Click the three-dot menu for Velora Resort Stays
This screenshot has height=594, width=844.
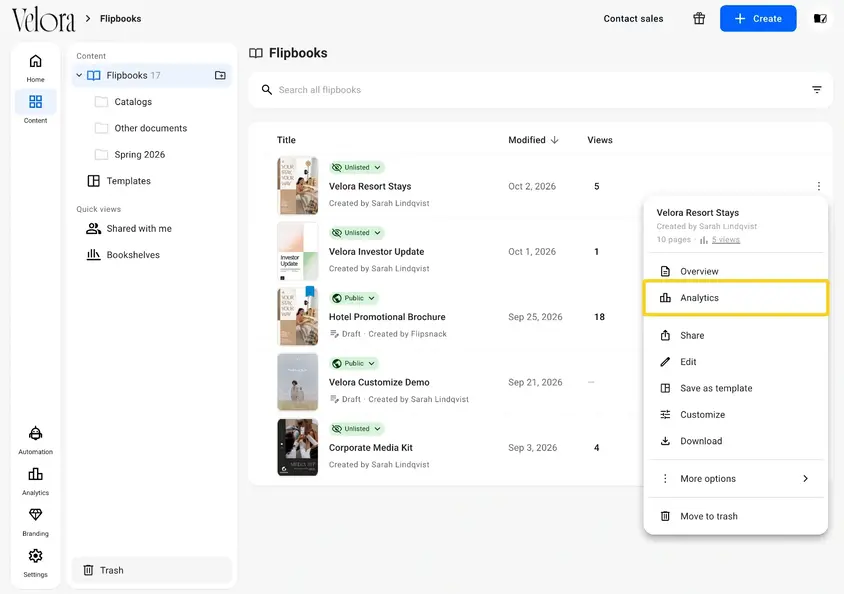pyautogui.click(x=818, y=186)
